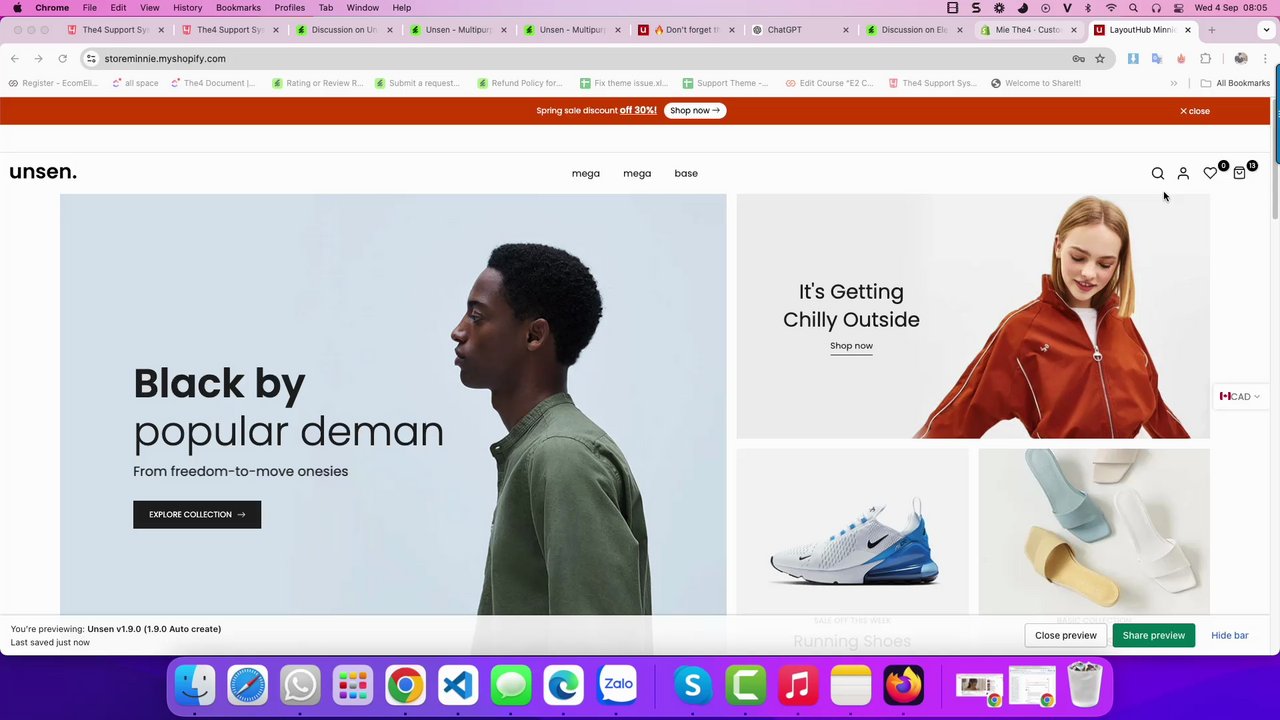Viewport: 1280px width, 720px height.
Task: Expand hidden bookmarks overflow chevron
Action: (x=1173, y=83)
